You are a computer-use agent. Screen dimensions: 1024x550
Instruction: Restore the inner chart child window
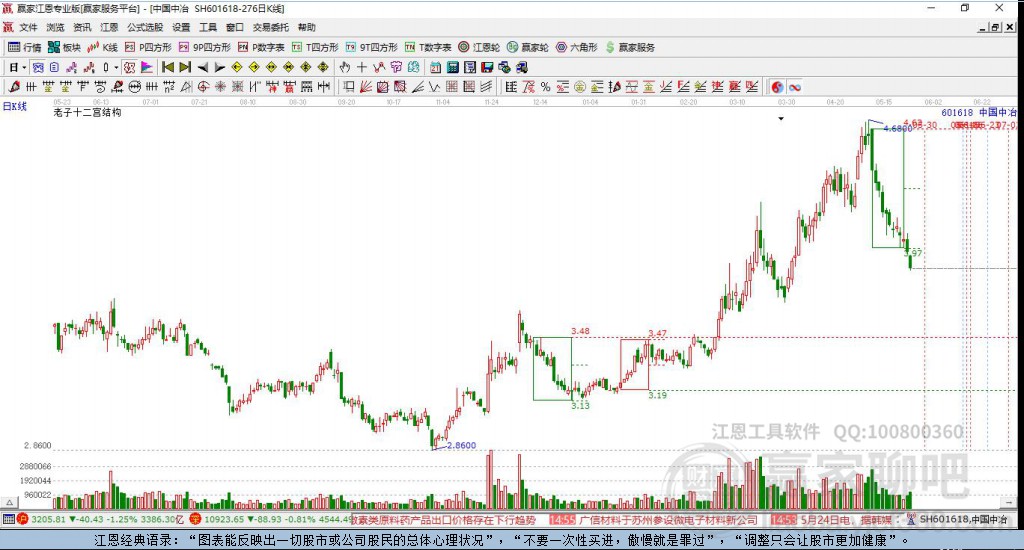[996, 27]
